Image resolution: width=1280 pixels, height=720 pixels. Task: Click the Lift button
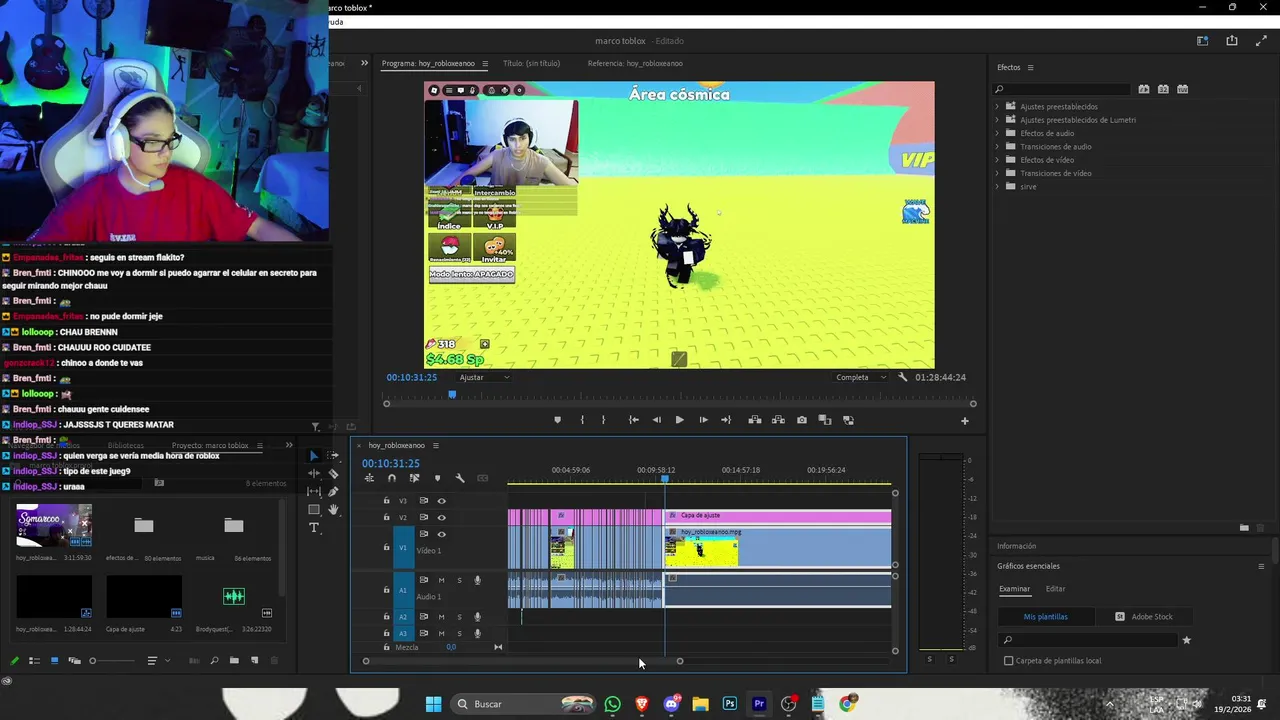coord(755,420)
